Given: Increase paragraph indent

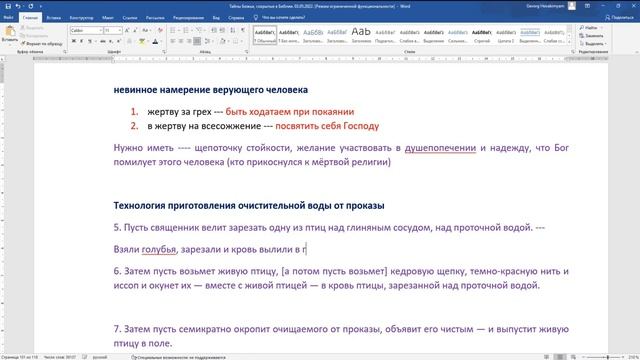Looking at the screenshot, I should click(x=222, y=31).
